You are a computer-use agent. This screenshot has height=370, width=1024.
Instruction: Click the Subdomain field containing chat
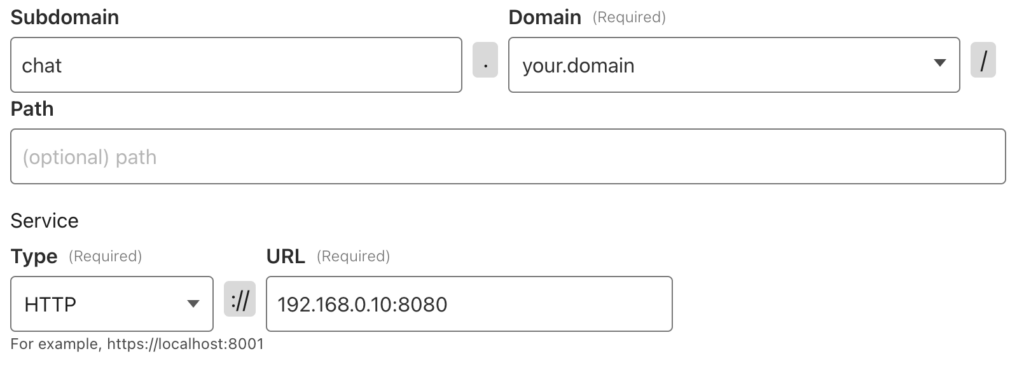coord(236,65)
